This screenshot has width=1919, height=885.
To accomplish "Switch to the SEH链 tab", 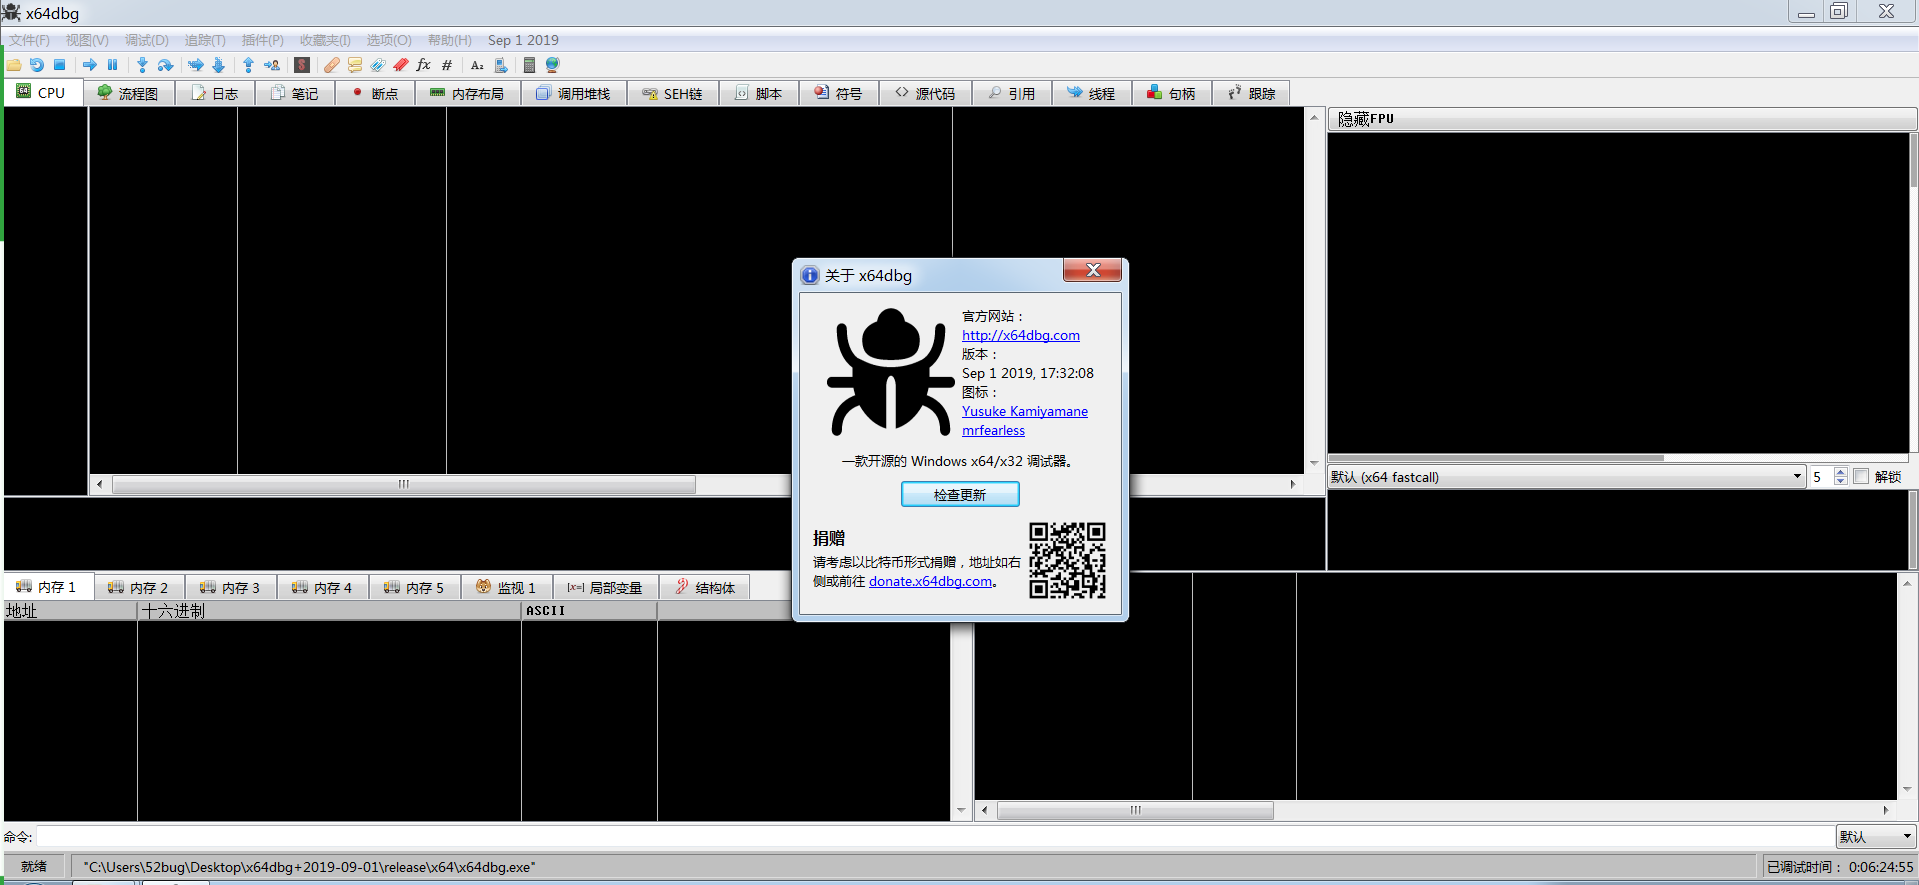I will point(673,93).
